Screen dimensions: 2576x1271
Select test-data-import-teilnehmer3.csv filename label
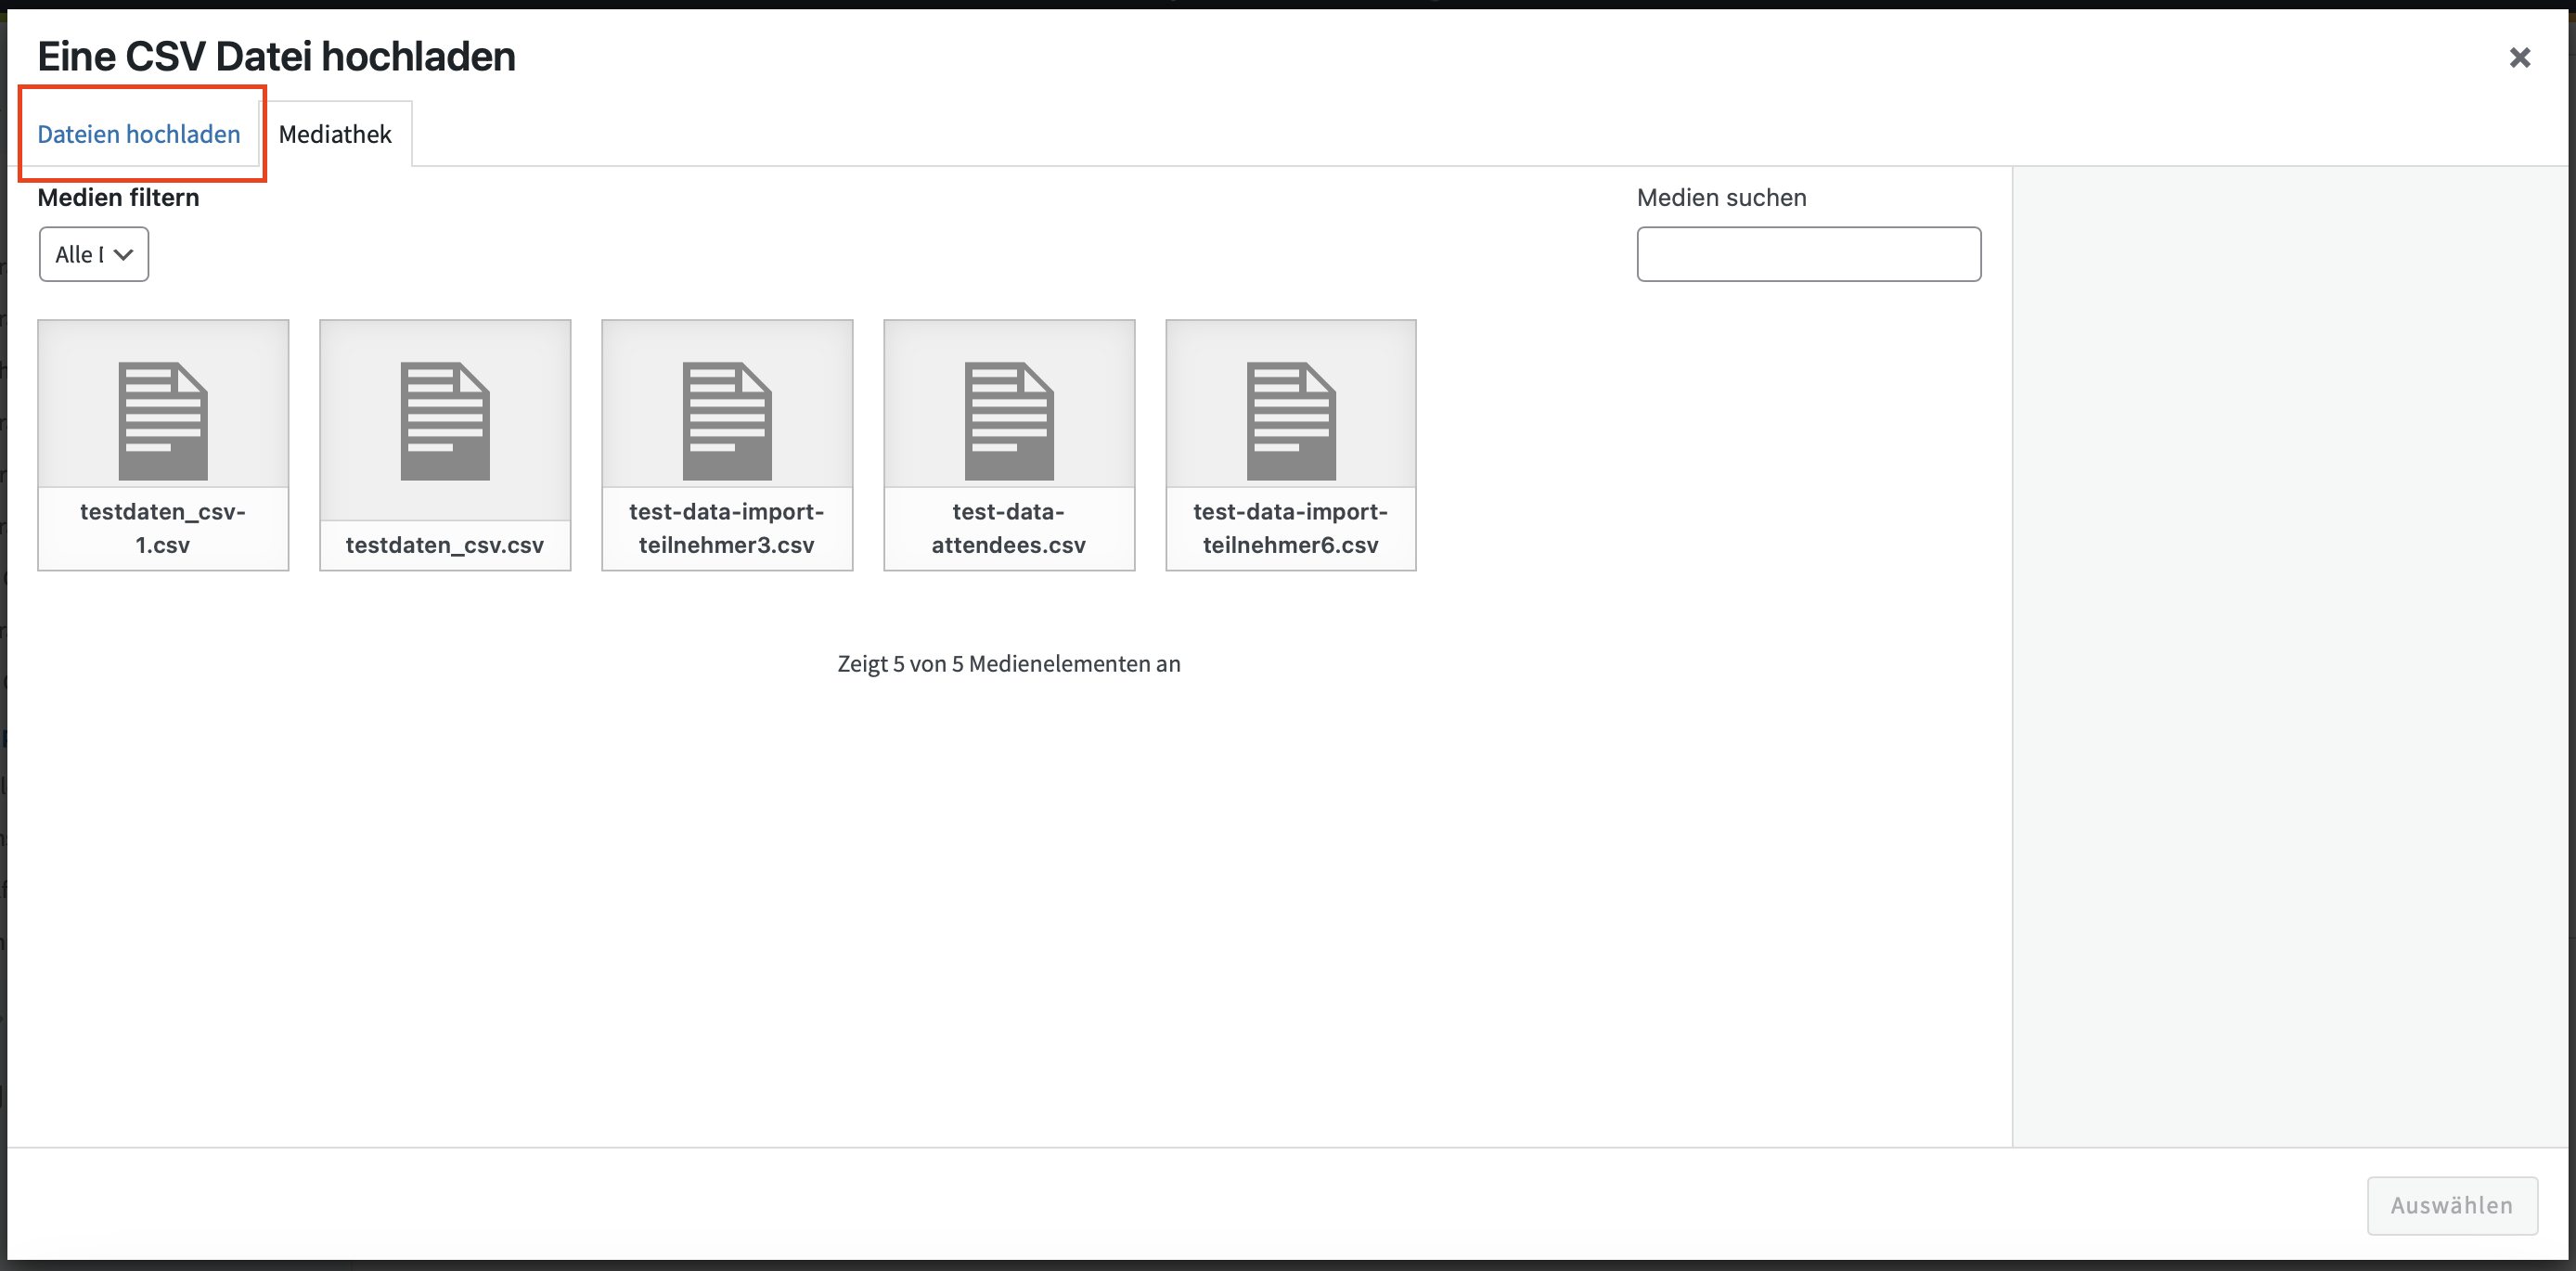click(727, 528)
